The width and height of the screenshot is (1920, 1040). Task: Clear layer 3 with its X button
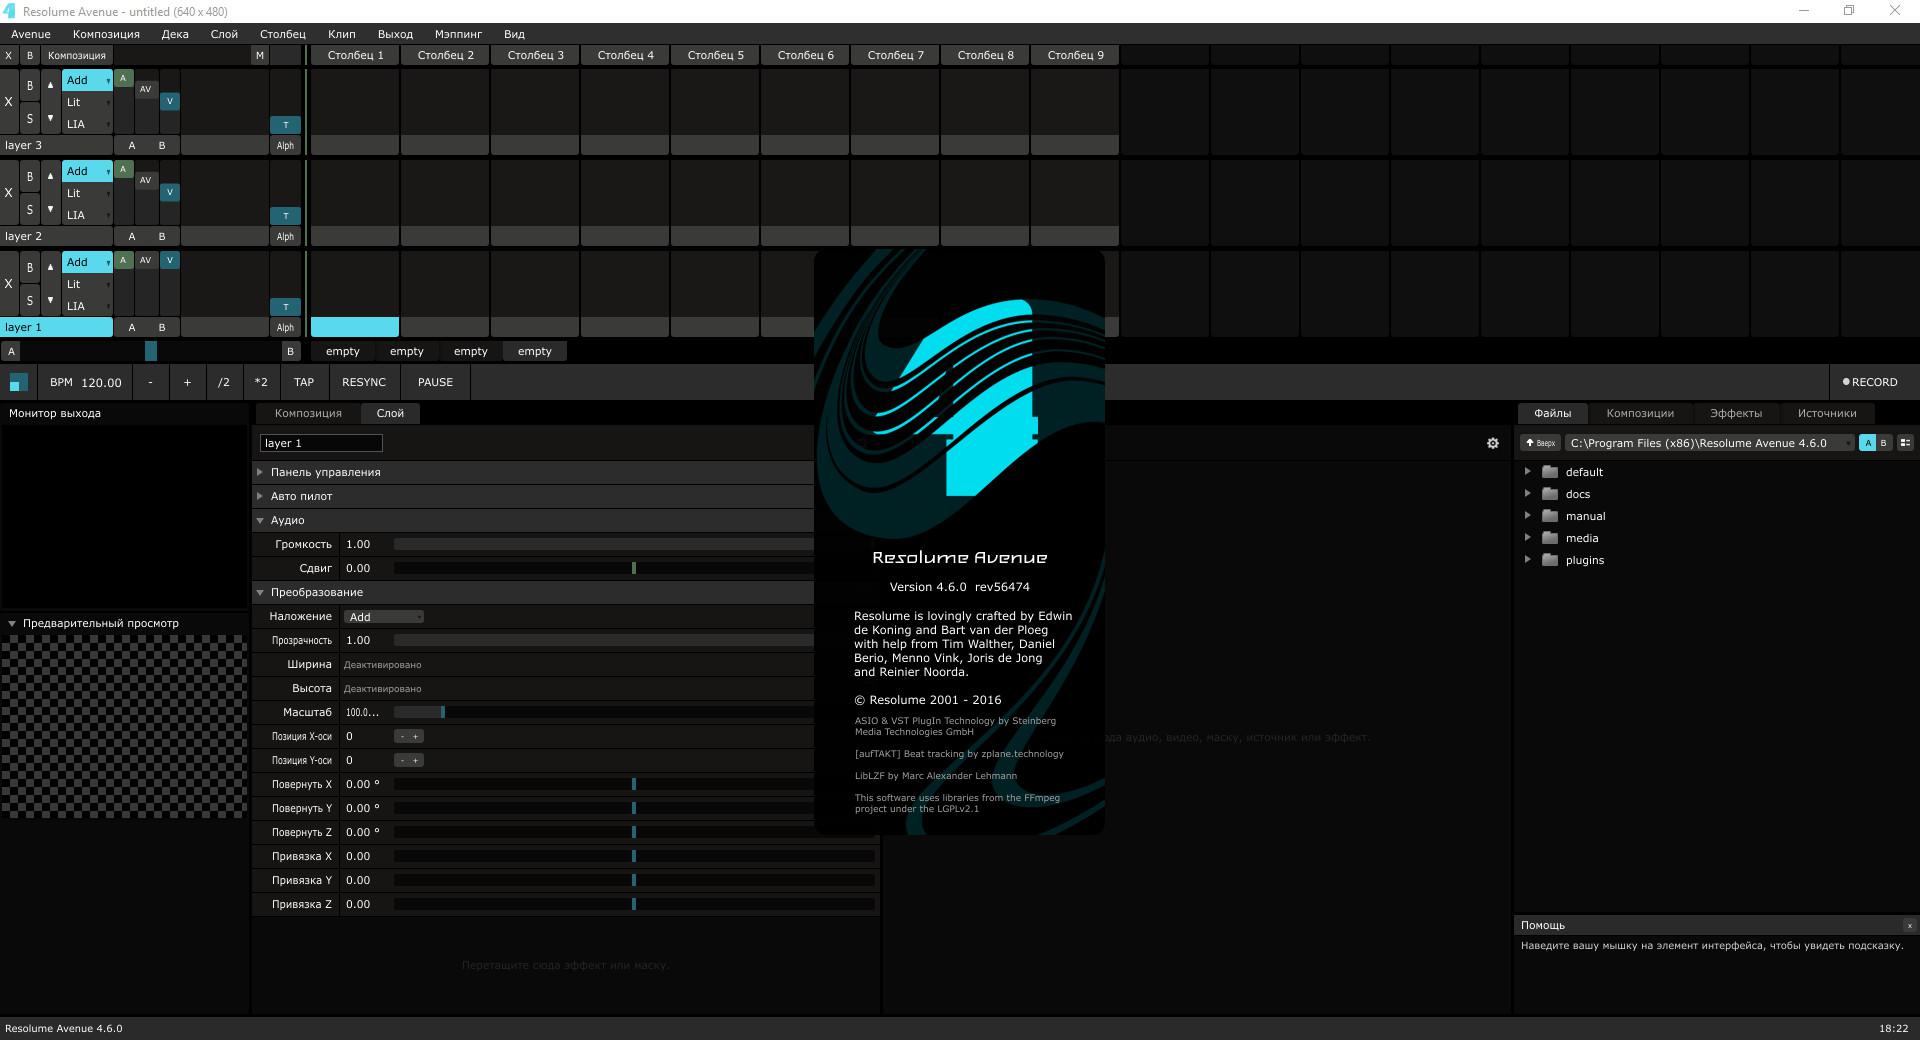point(9,102)
